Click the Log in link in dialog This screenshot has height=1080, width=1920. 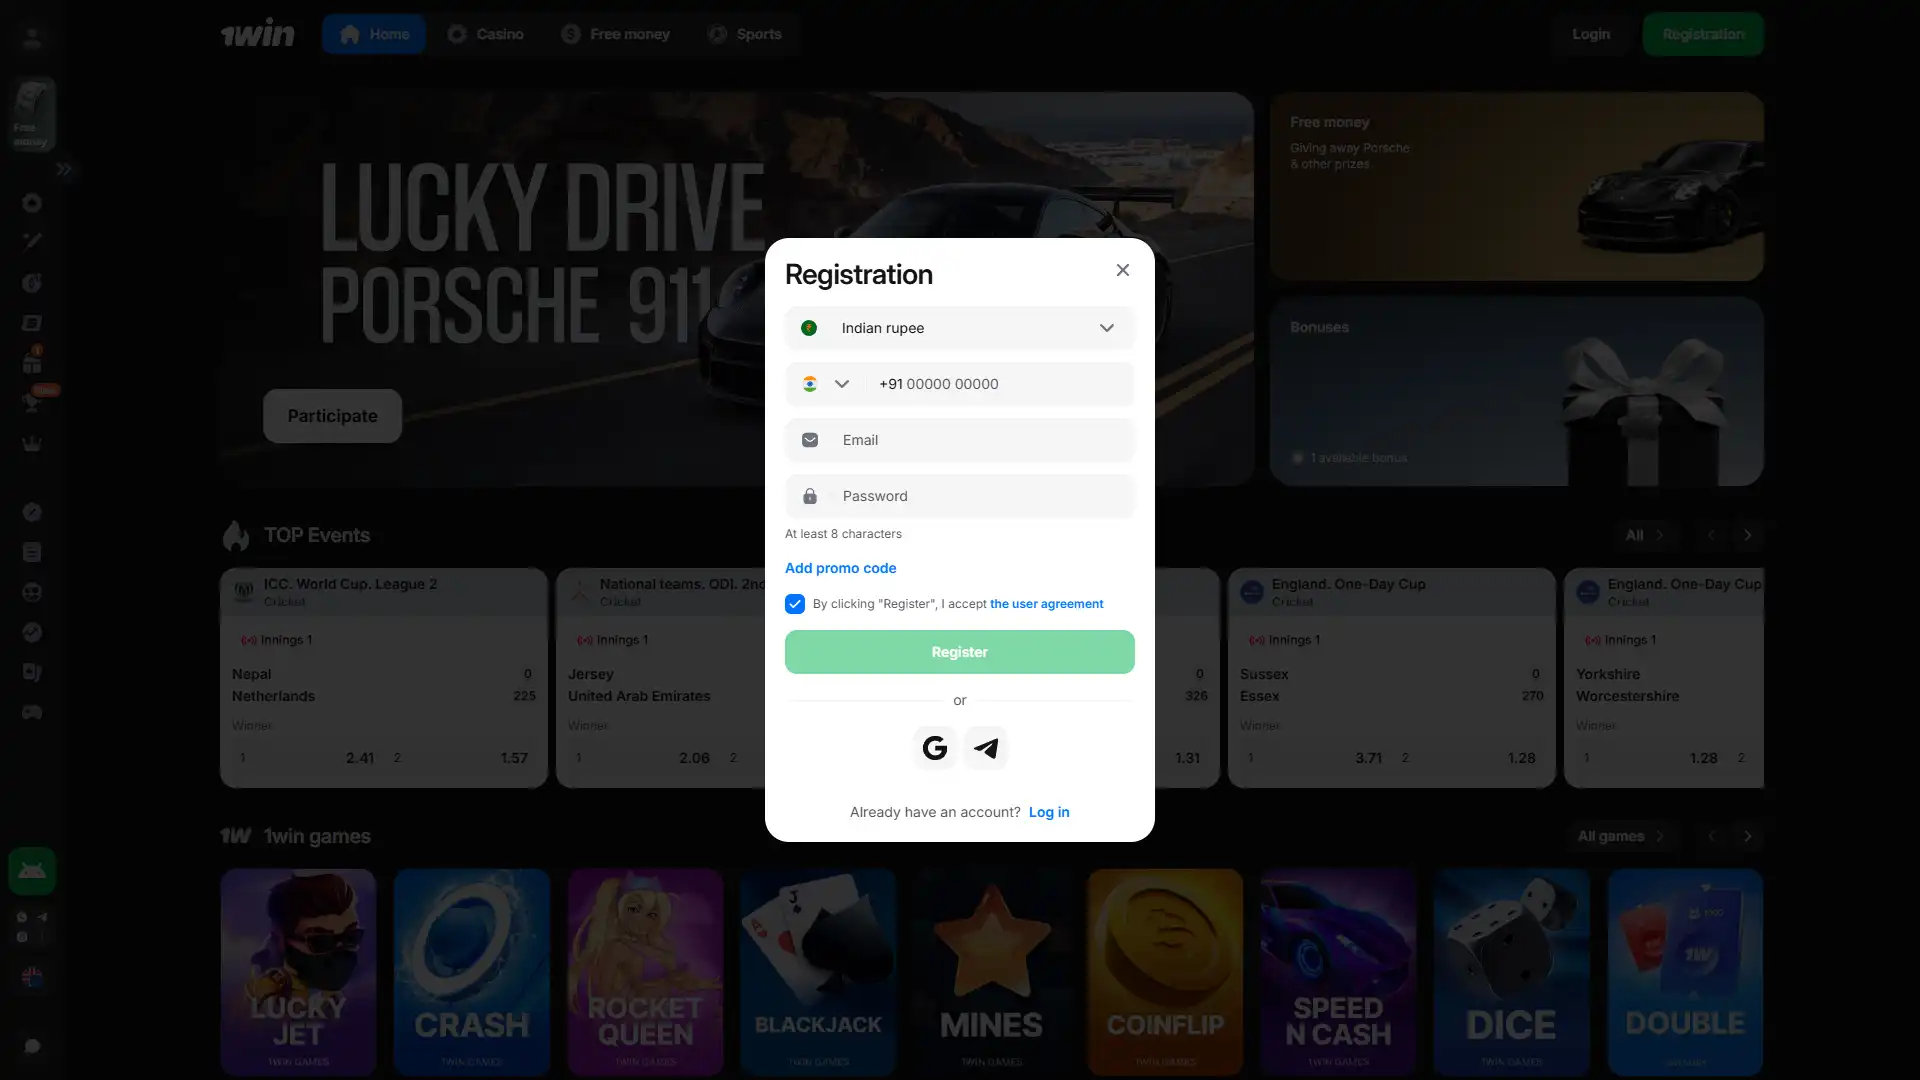tap(1049, 812)
